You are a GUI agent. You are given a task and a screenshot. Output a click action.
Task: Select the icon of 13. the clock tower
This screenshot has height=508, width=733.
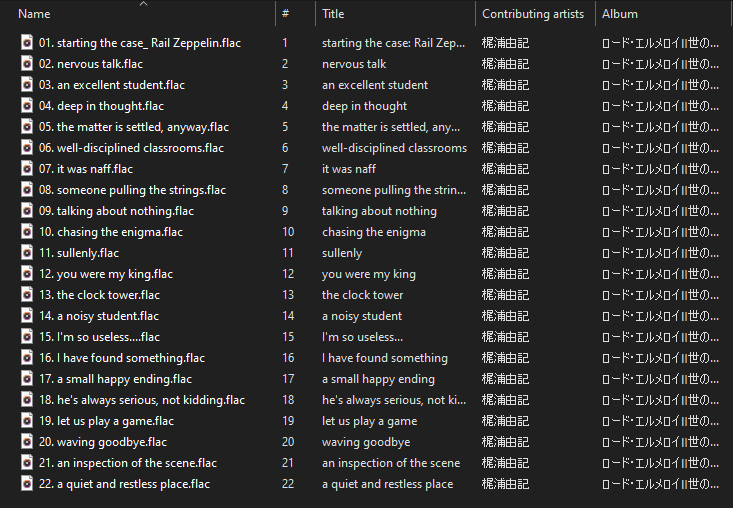(x=27, y=295)
